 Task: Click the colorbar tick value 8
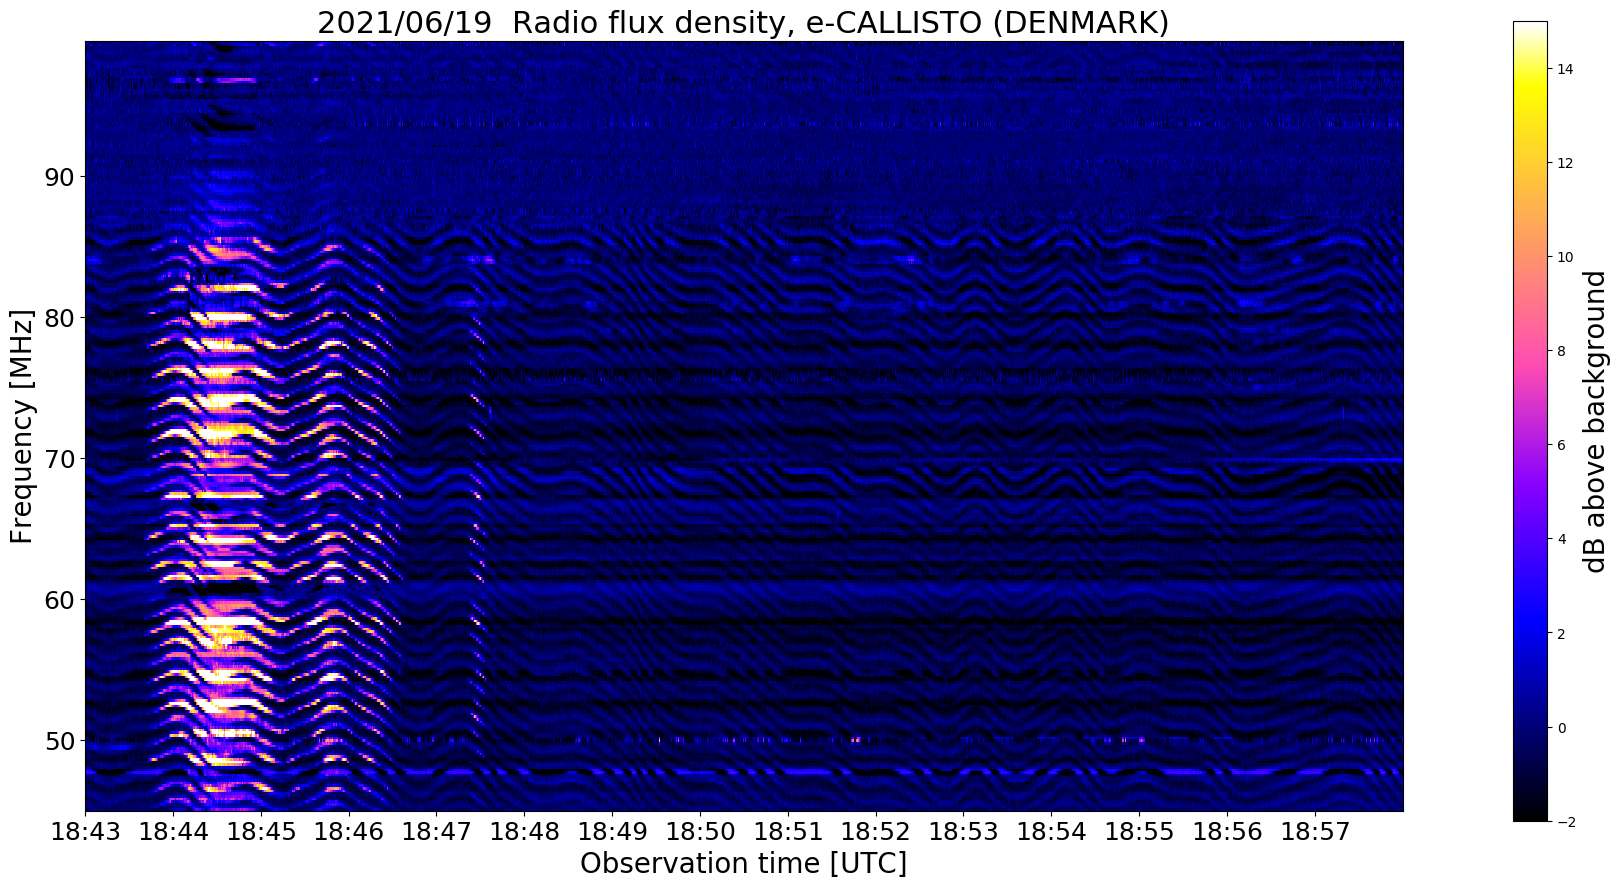point(1561,351)
